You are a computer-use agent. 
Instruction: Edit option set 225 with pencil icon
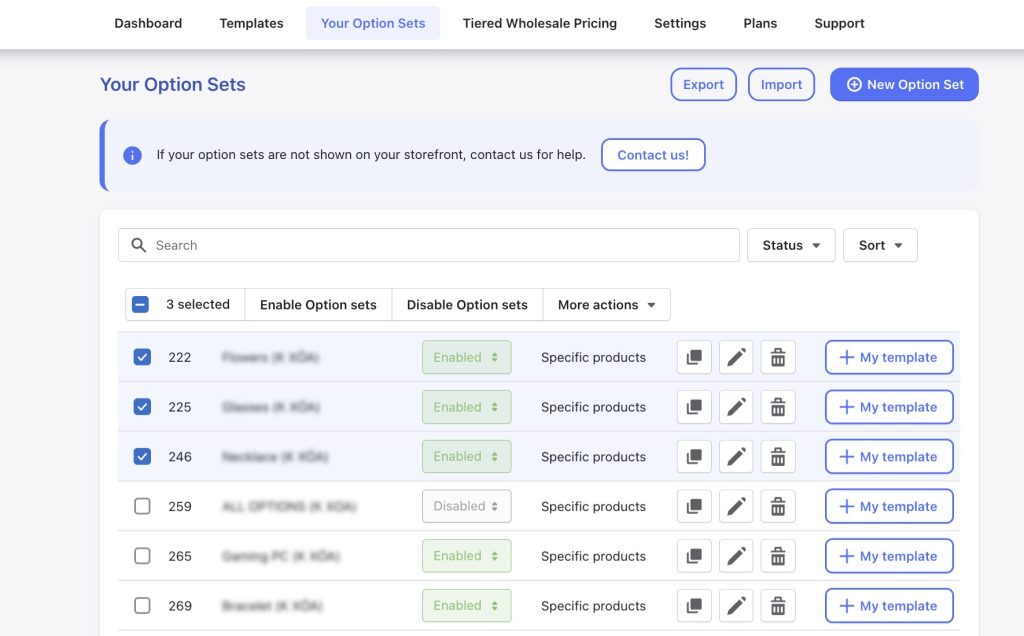[x=736, y=407]
